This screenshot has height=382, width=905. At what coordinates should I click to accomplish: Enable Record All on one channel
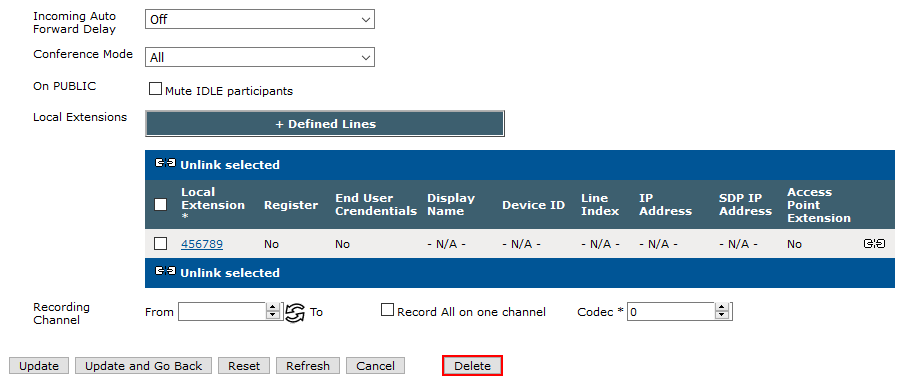(x=387, y=310)
